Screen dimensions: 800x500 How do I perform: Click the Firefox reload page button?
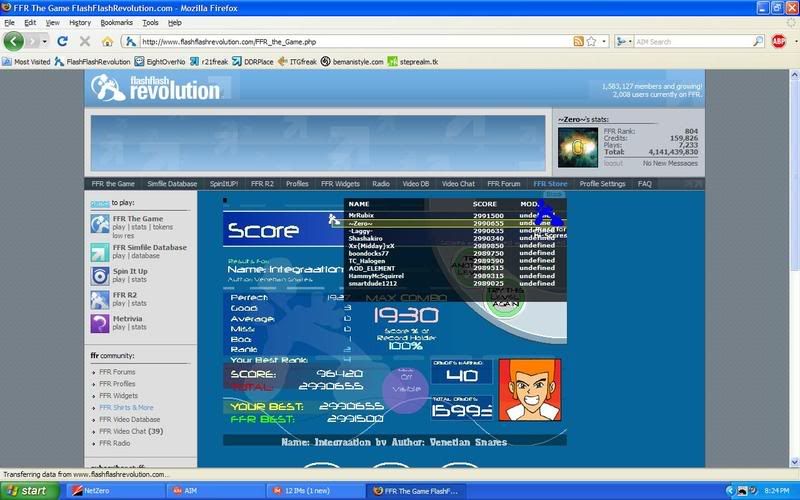[x=62, y=41]
